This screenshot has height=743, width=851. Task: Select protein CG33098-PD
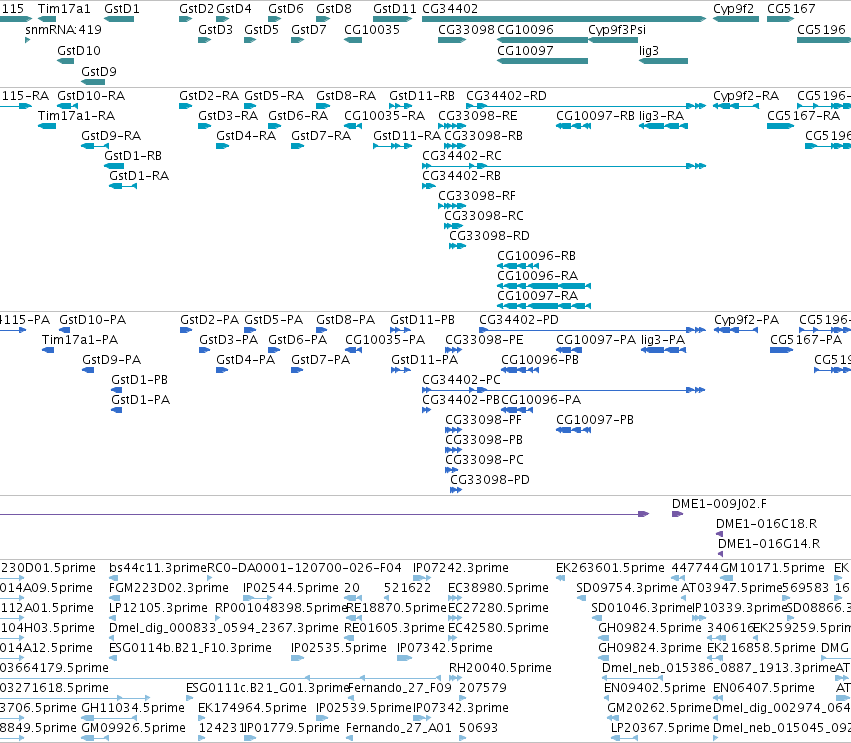(x=490, y=480)
